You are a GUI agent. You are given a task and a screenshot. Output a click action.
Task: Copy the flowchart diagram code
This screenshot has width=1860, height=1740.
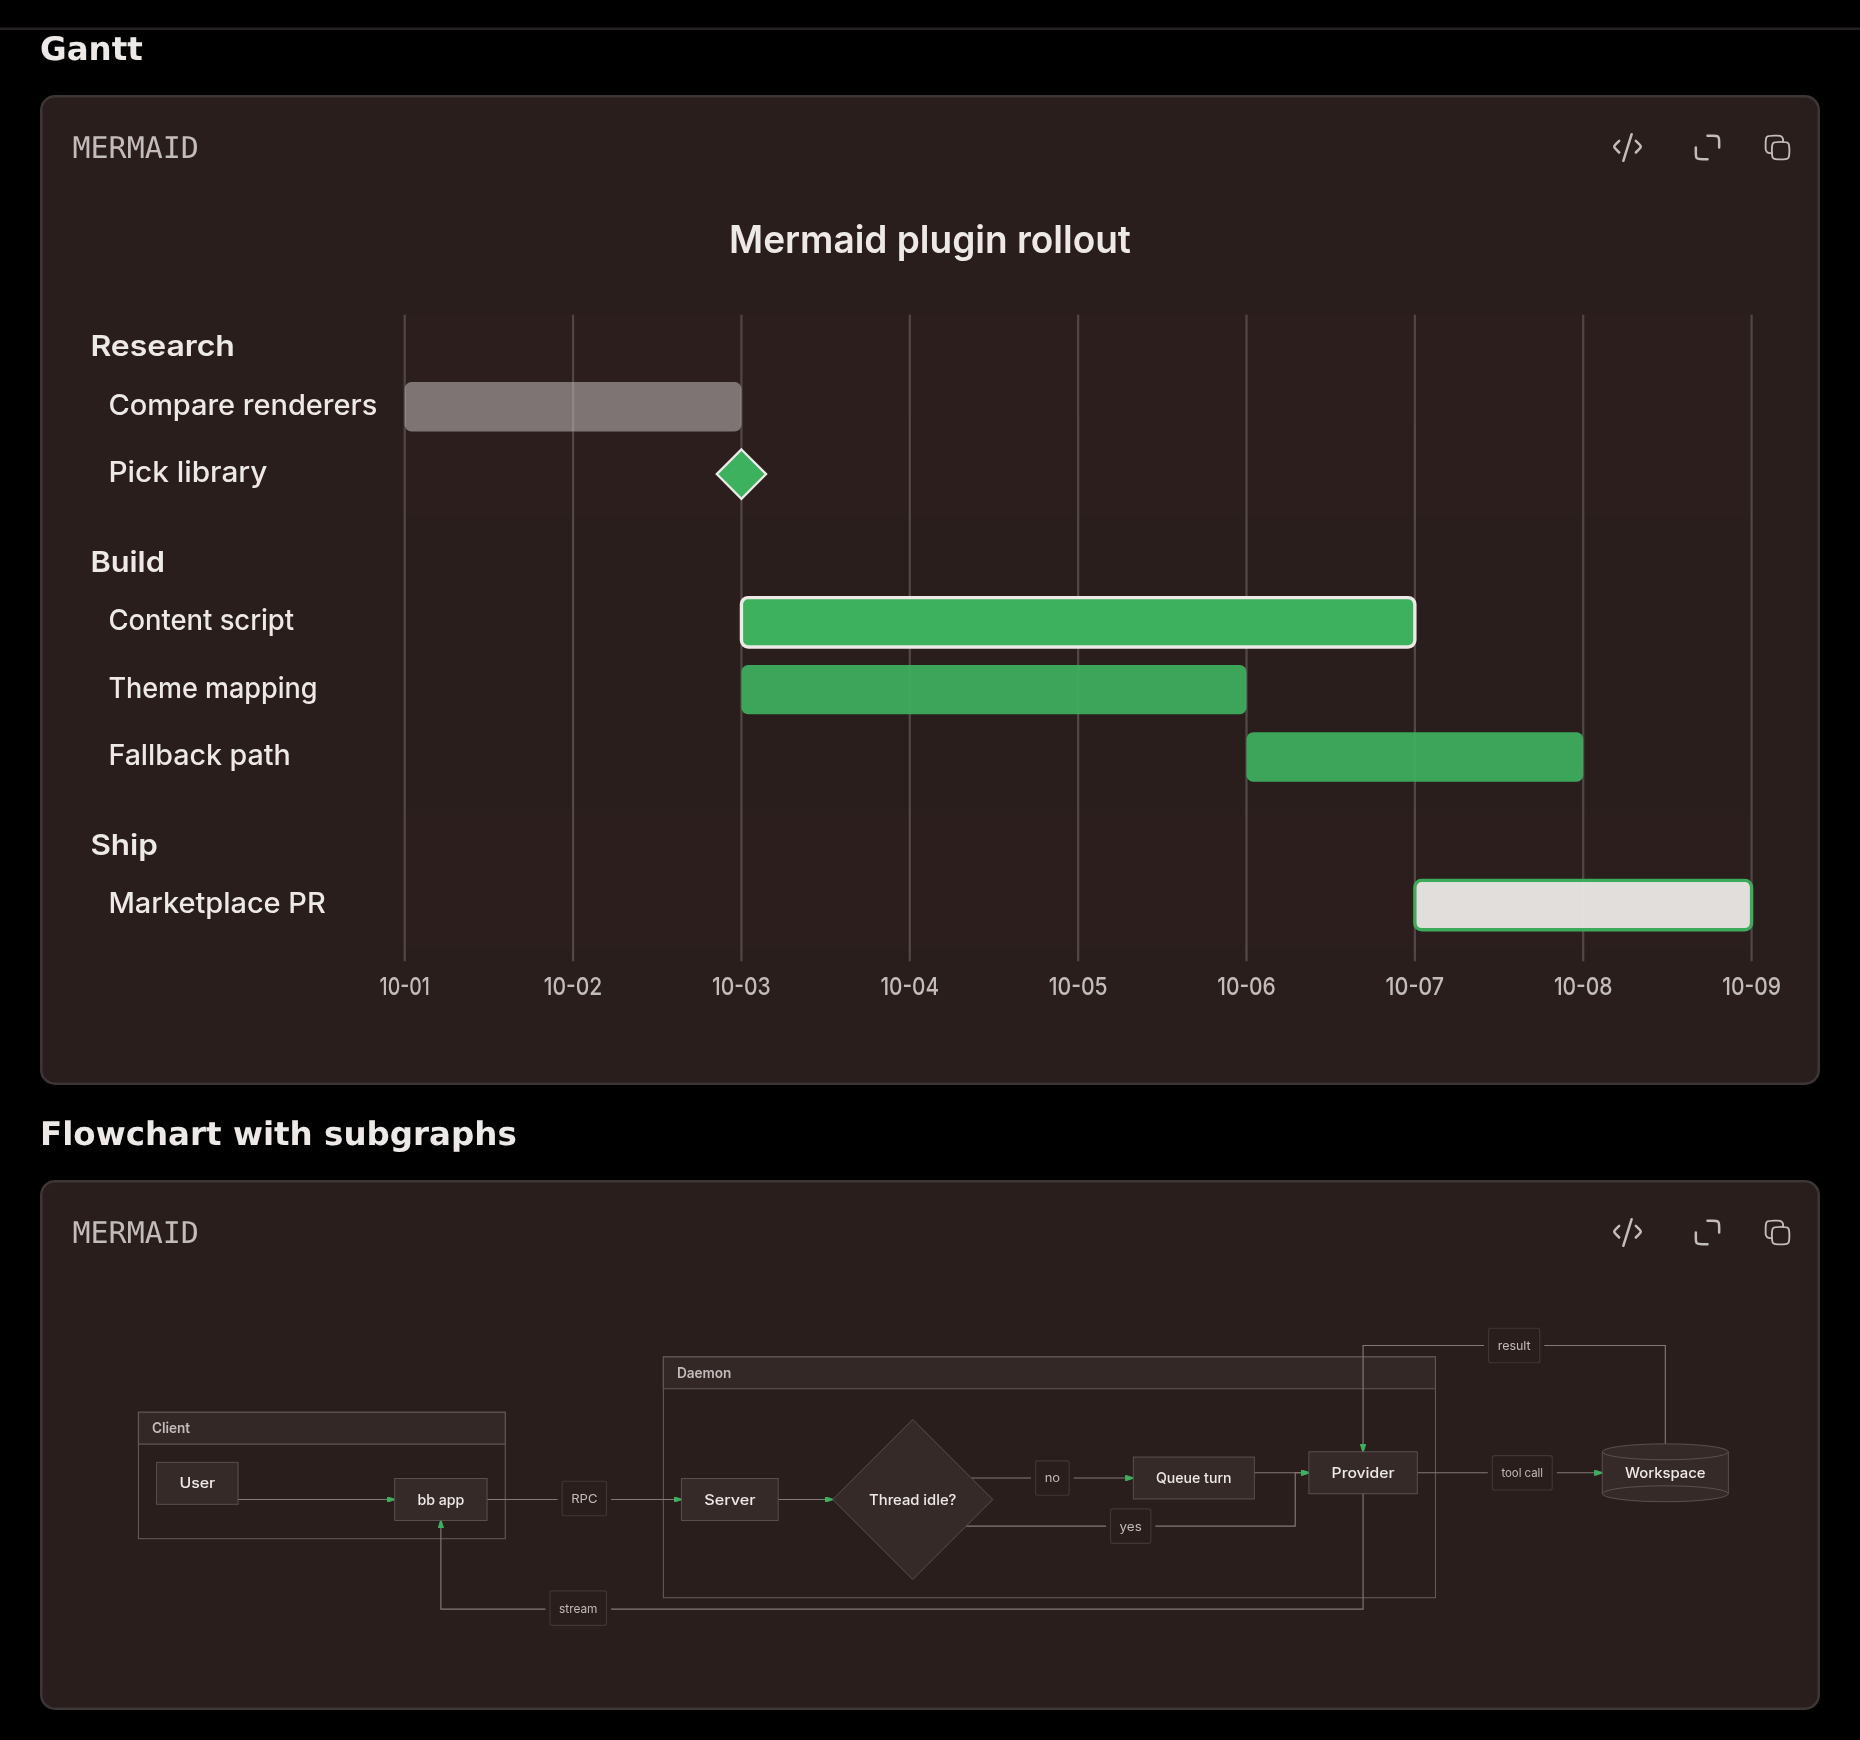1777,1233
